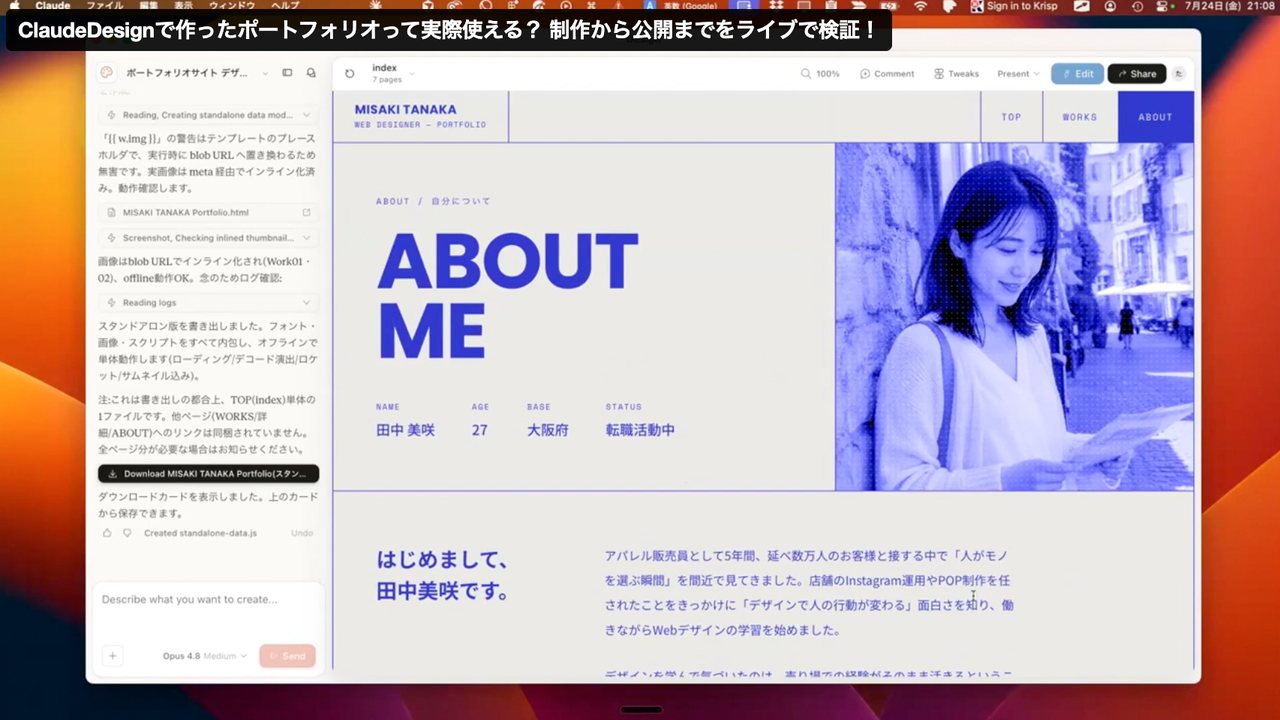Click the reload preview icon beside index

pyautogui.click(x=349, y=73)
